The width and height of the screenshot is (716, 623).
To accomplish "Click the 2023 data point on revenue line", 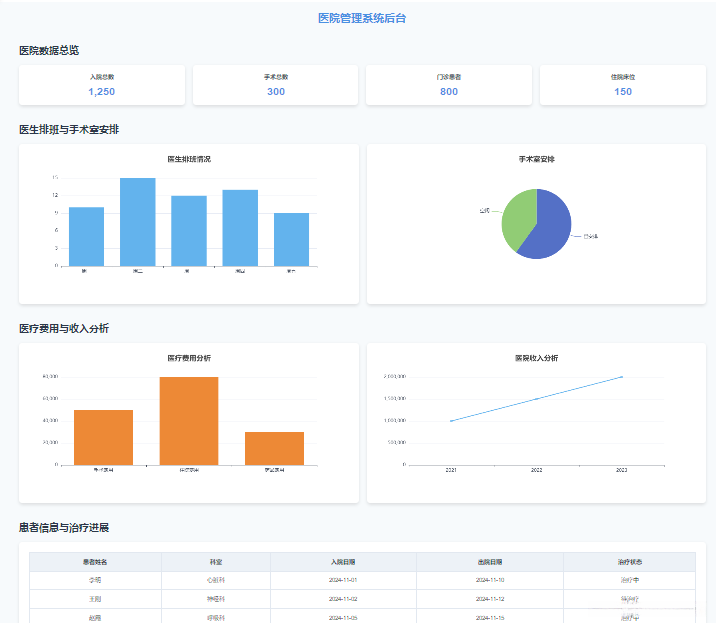I will [622, 377].
